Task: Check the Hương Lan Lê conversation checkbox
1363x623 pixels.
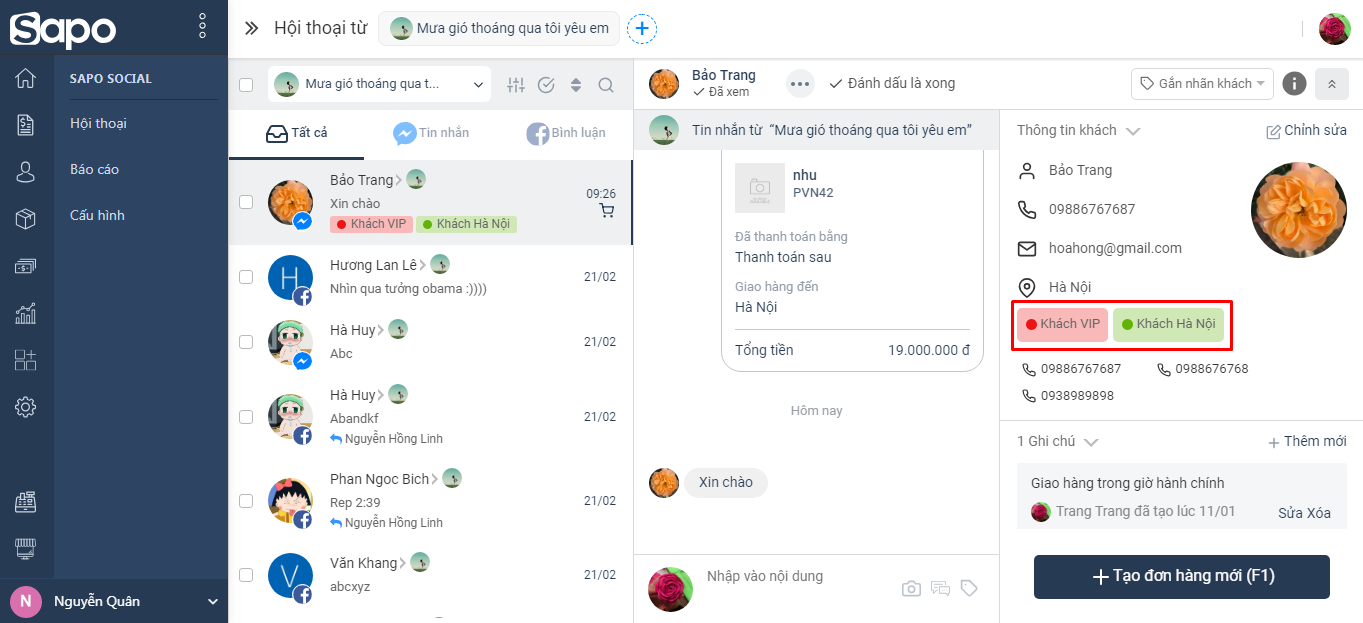Action: coord(246,277)
